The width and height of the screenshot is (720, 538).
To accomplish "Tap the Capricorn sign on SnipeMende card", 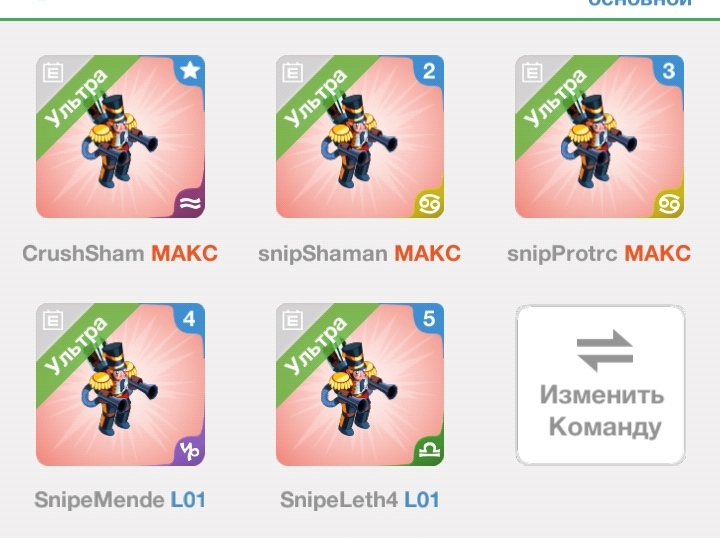I will coord(190,451).
